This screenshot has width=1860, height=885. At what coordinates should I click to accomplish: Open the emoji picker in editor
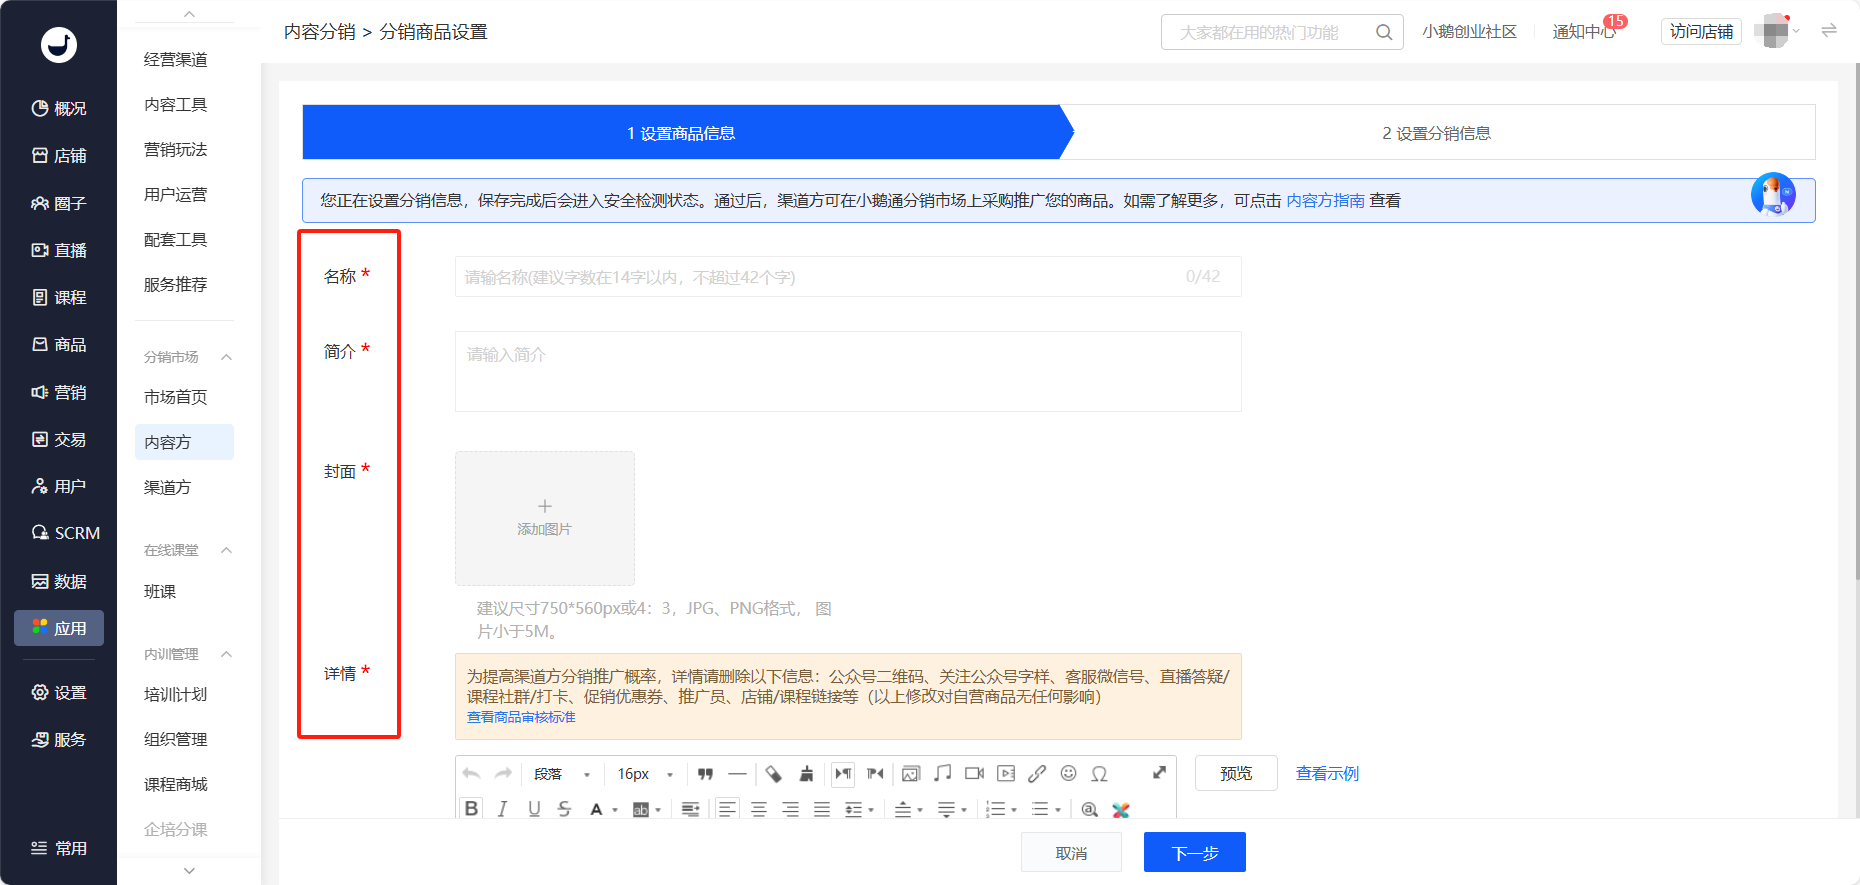tap(1068, 774)
